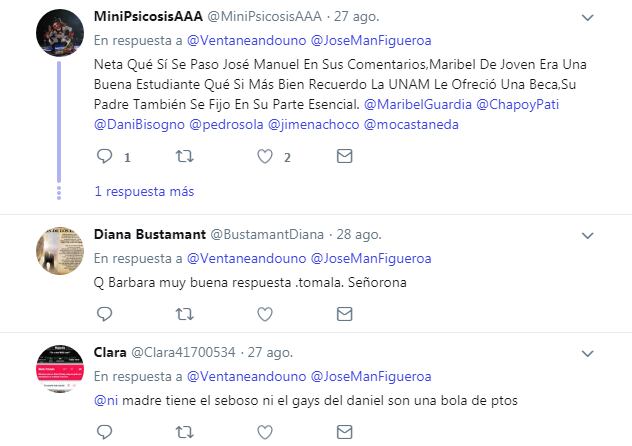The height and width of the screenshot is (446, 632).
Task: View Diana Bustamant's profile picture
Action: pos(60,251)
